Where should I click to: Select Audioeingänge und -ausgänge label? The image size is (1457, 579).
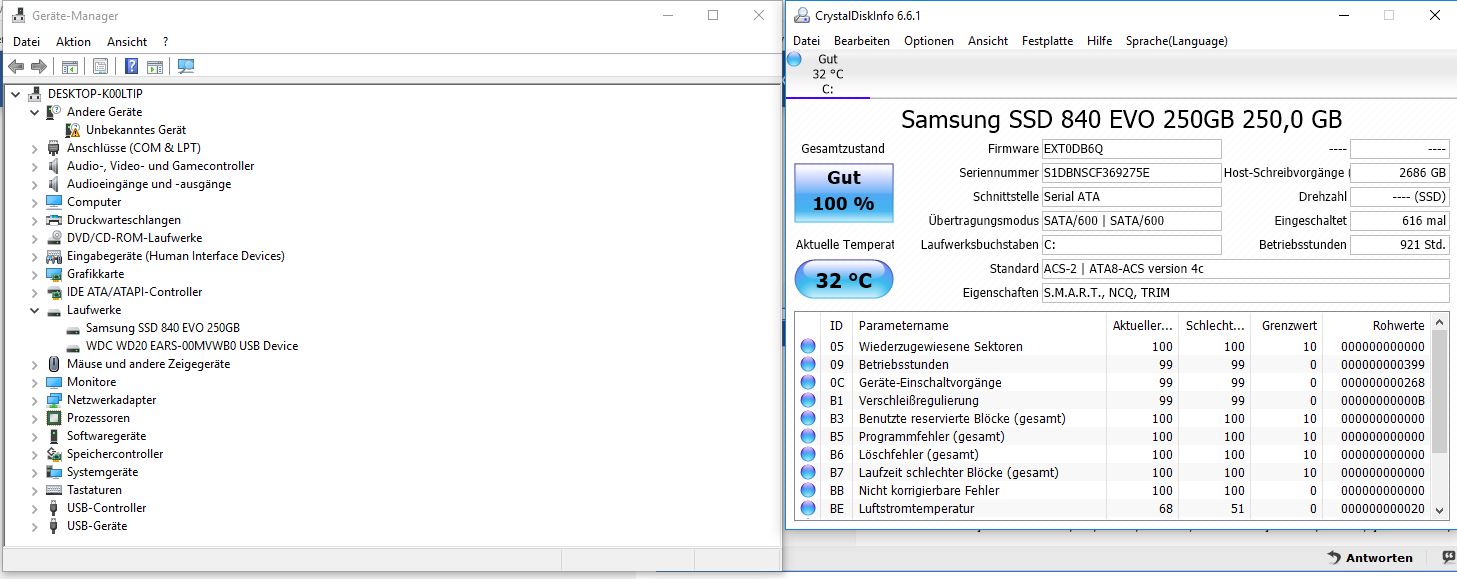149,184
